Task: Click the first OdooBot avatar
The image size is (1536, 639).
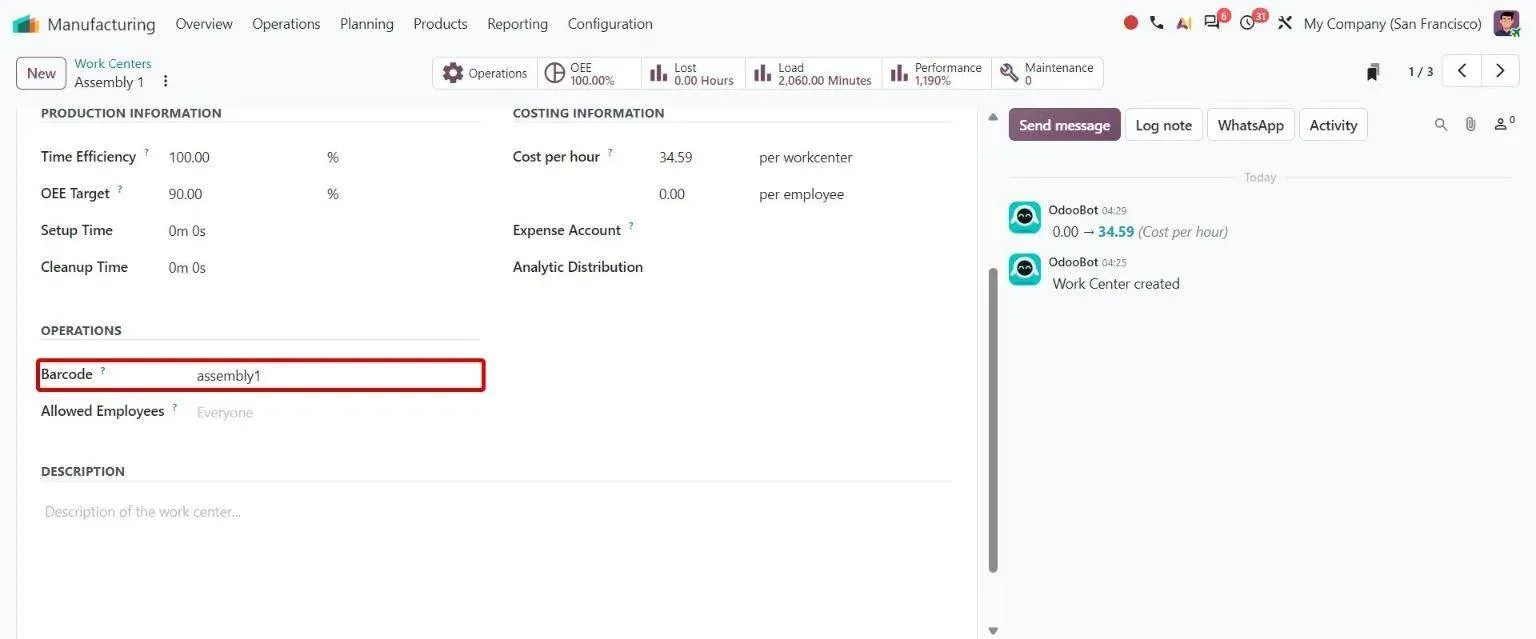Action: (x=1024, y=218)
